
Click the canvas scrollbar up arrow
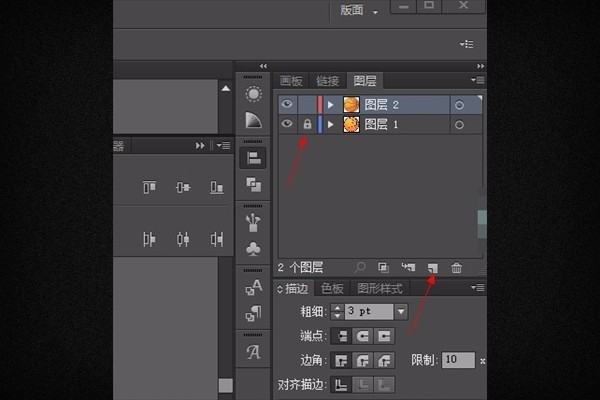coord(226,88)
